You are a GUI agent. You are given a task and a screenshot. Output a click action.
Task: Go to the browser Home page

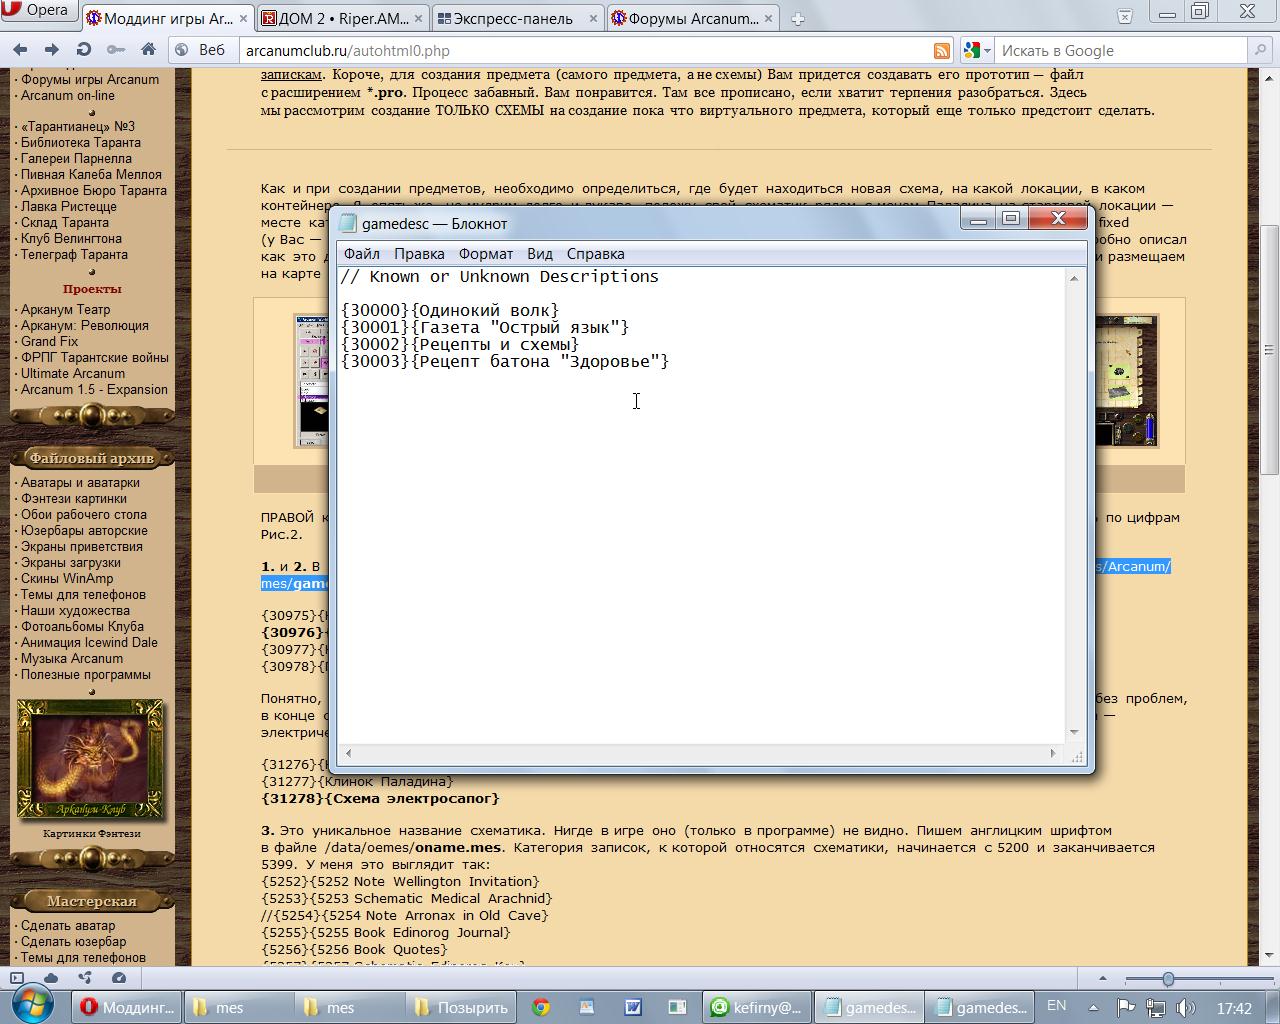coord(148,50)
